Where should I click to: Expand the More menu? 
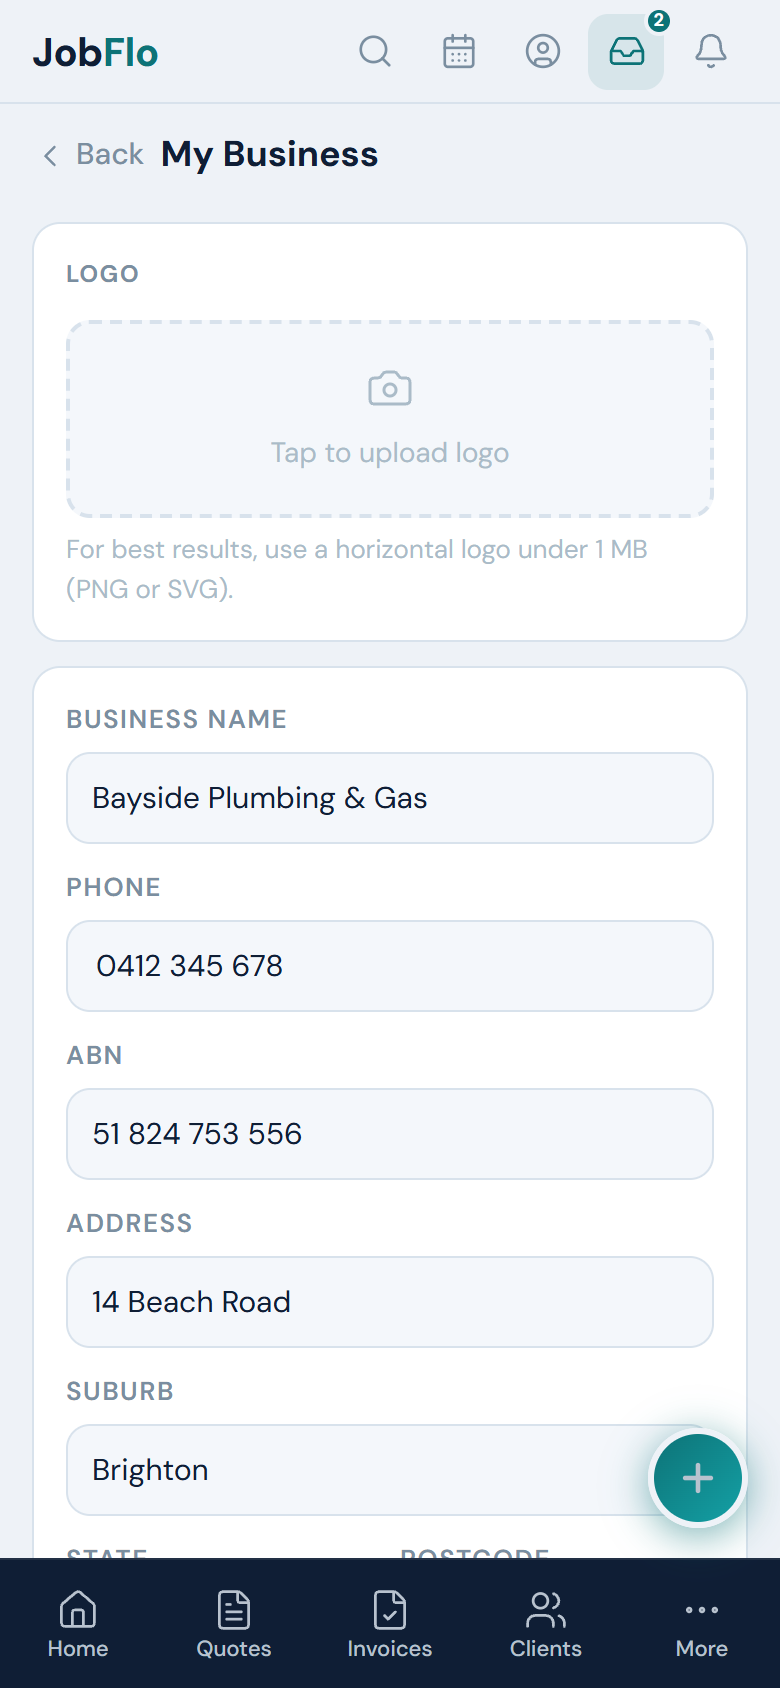(x=702, y=1624)
